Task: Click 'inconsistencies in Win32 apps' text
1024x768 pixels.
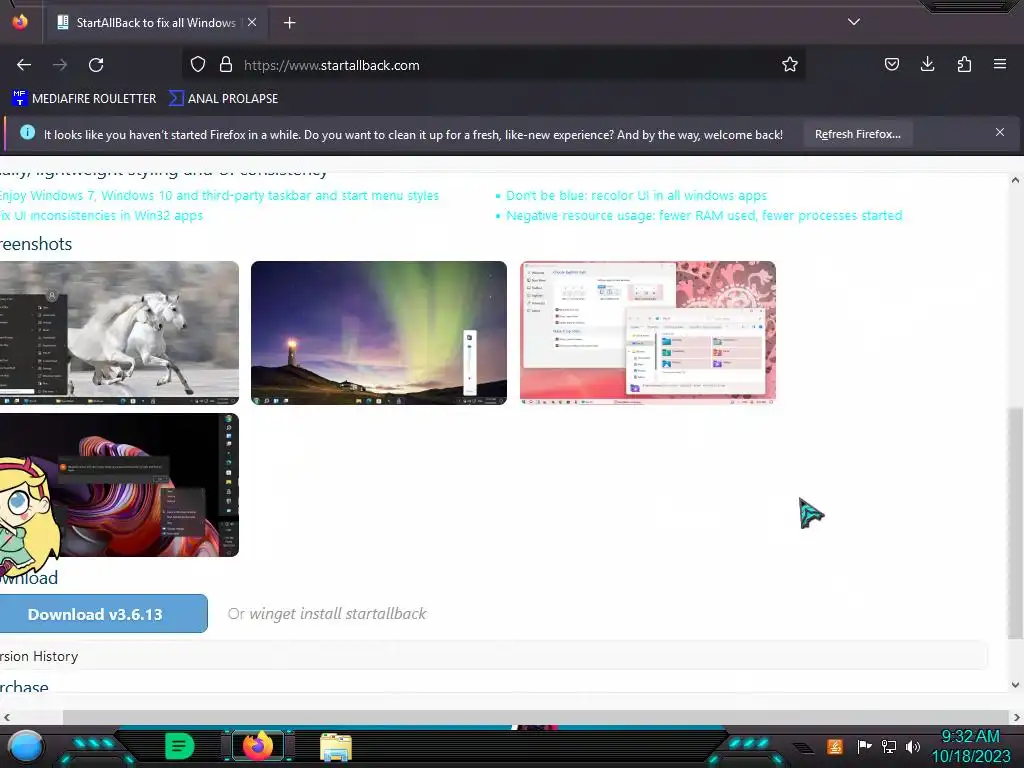Action: (101, 216)
